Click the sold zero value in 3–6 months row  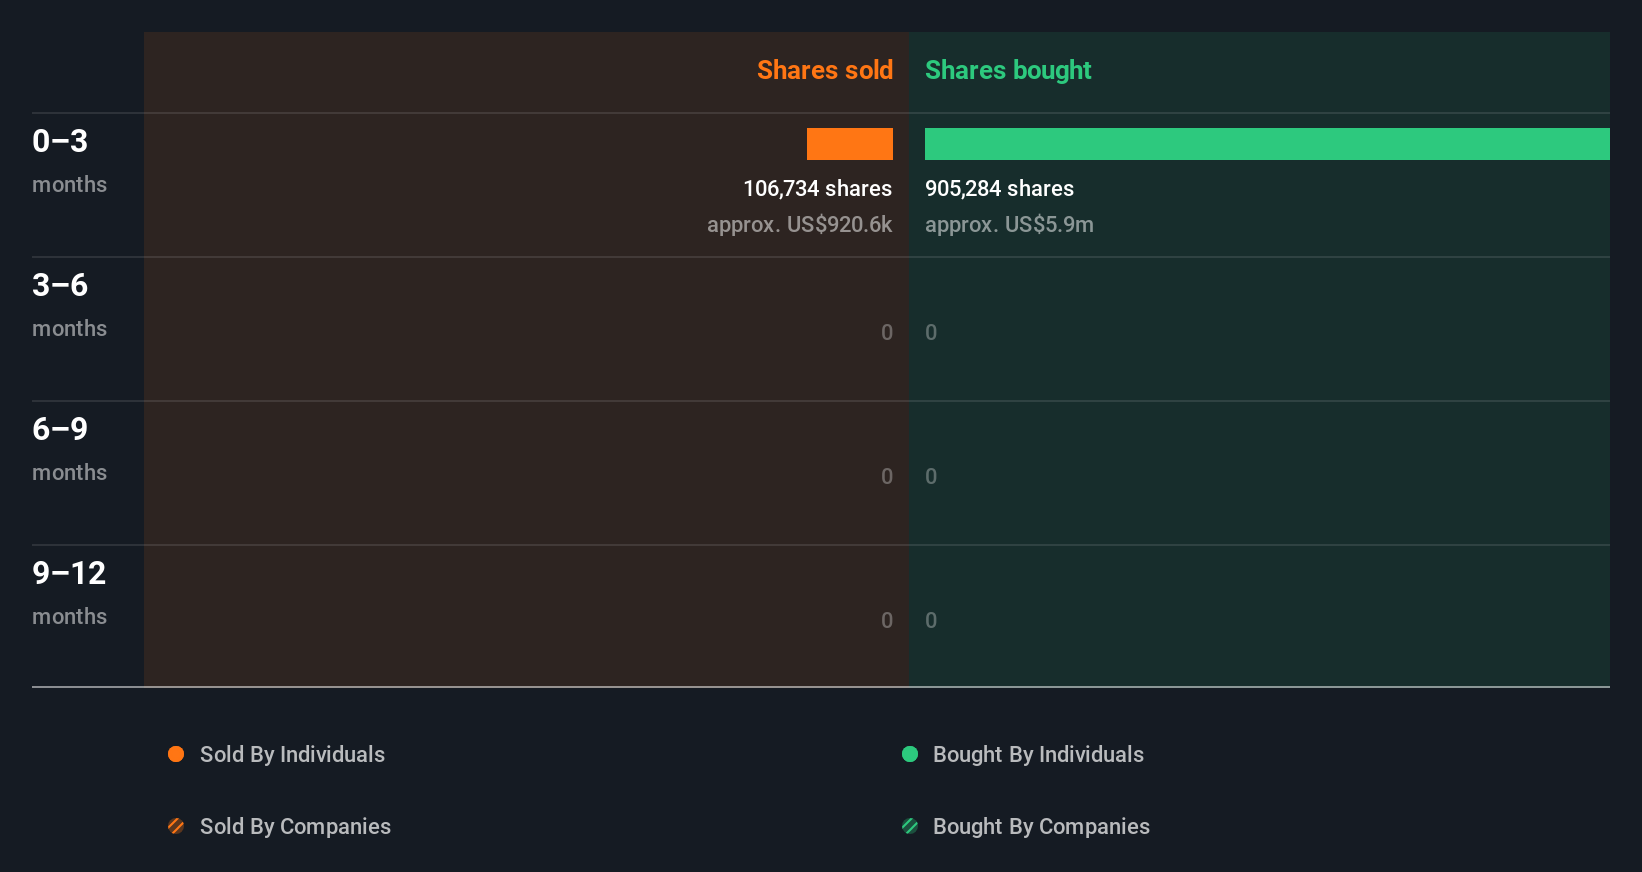(887, 332)
